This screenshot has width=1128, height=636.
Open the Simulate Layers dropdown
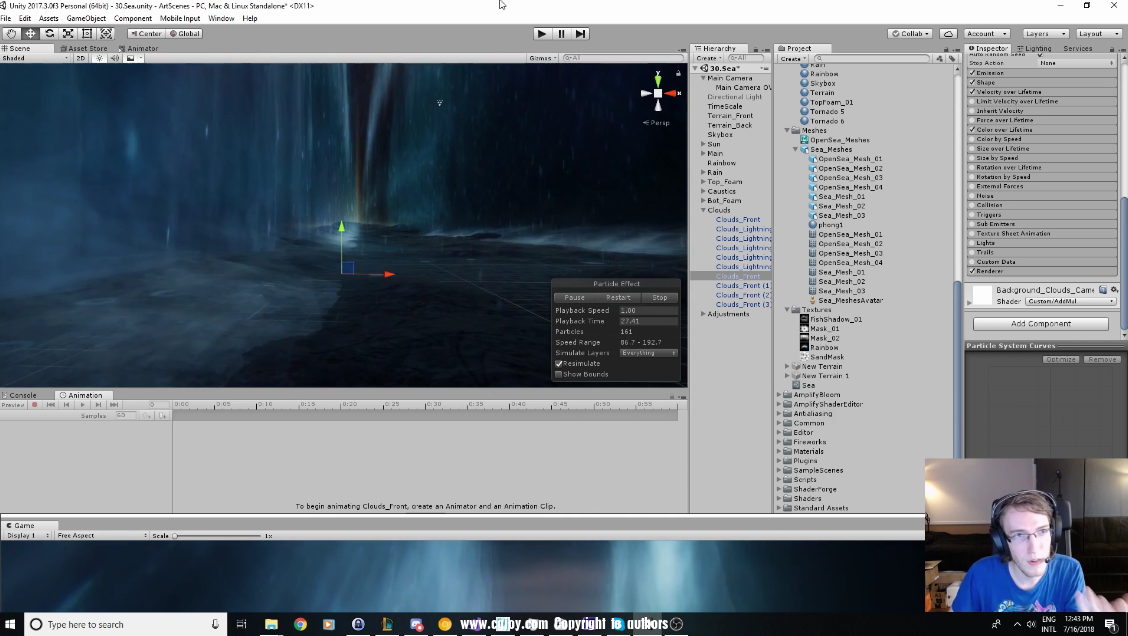[648, 353]
